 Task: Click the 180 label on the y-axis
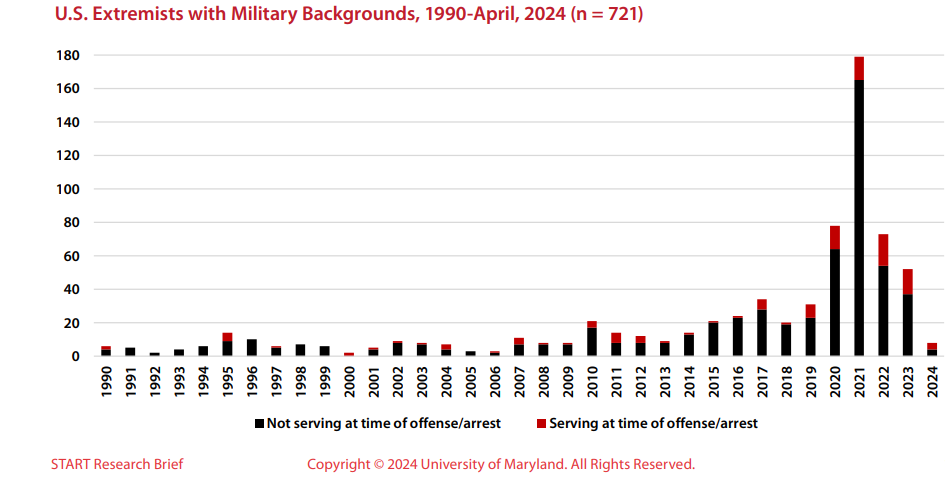[x=65, y=55]
